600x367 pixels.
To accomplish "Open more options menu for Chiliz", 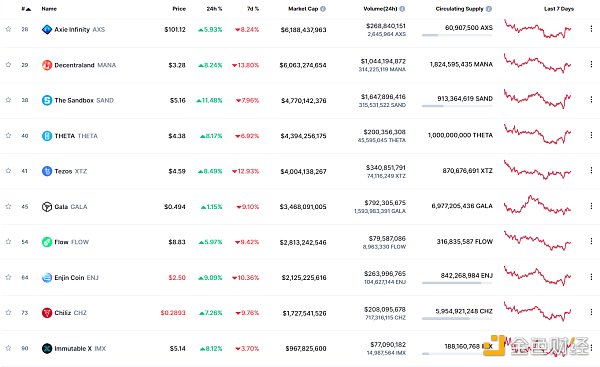I will click(591, 312).
